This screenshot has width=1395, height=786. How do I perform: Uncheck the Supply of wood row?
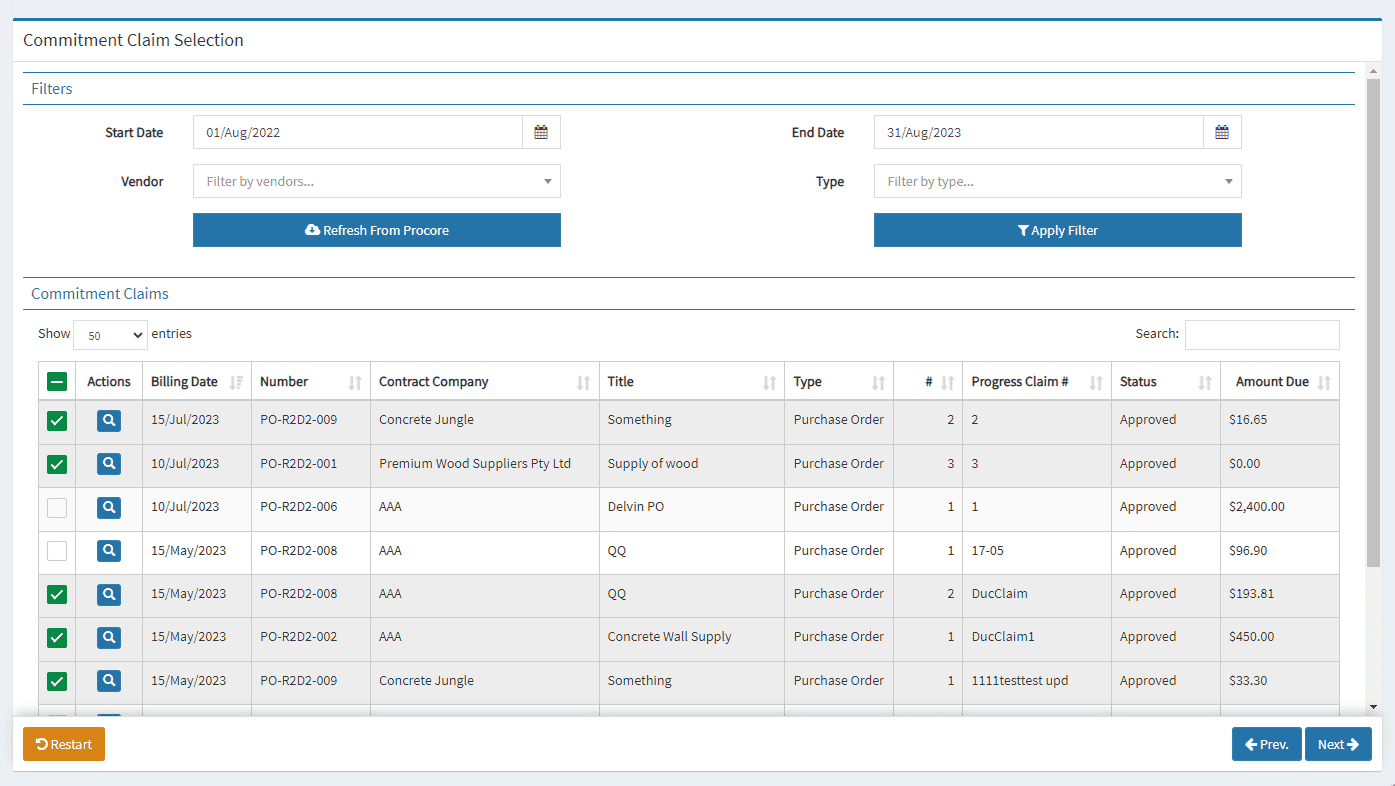57,464
